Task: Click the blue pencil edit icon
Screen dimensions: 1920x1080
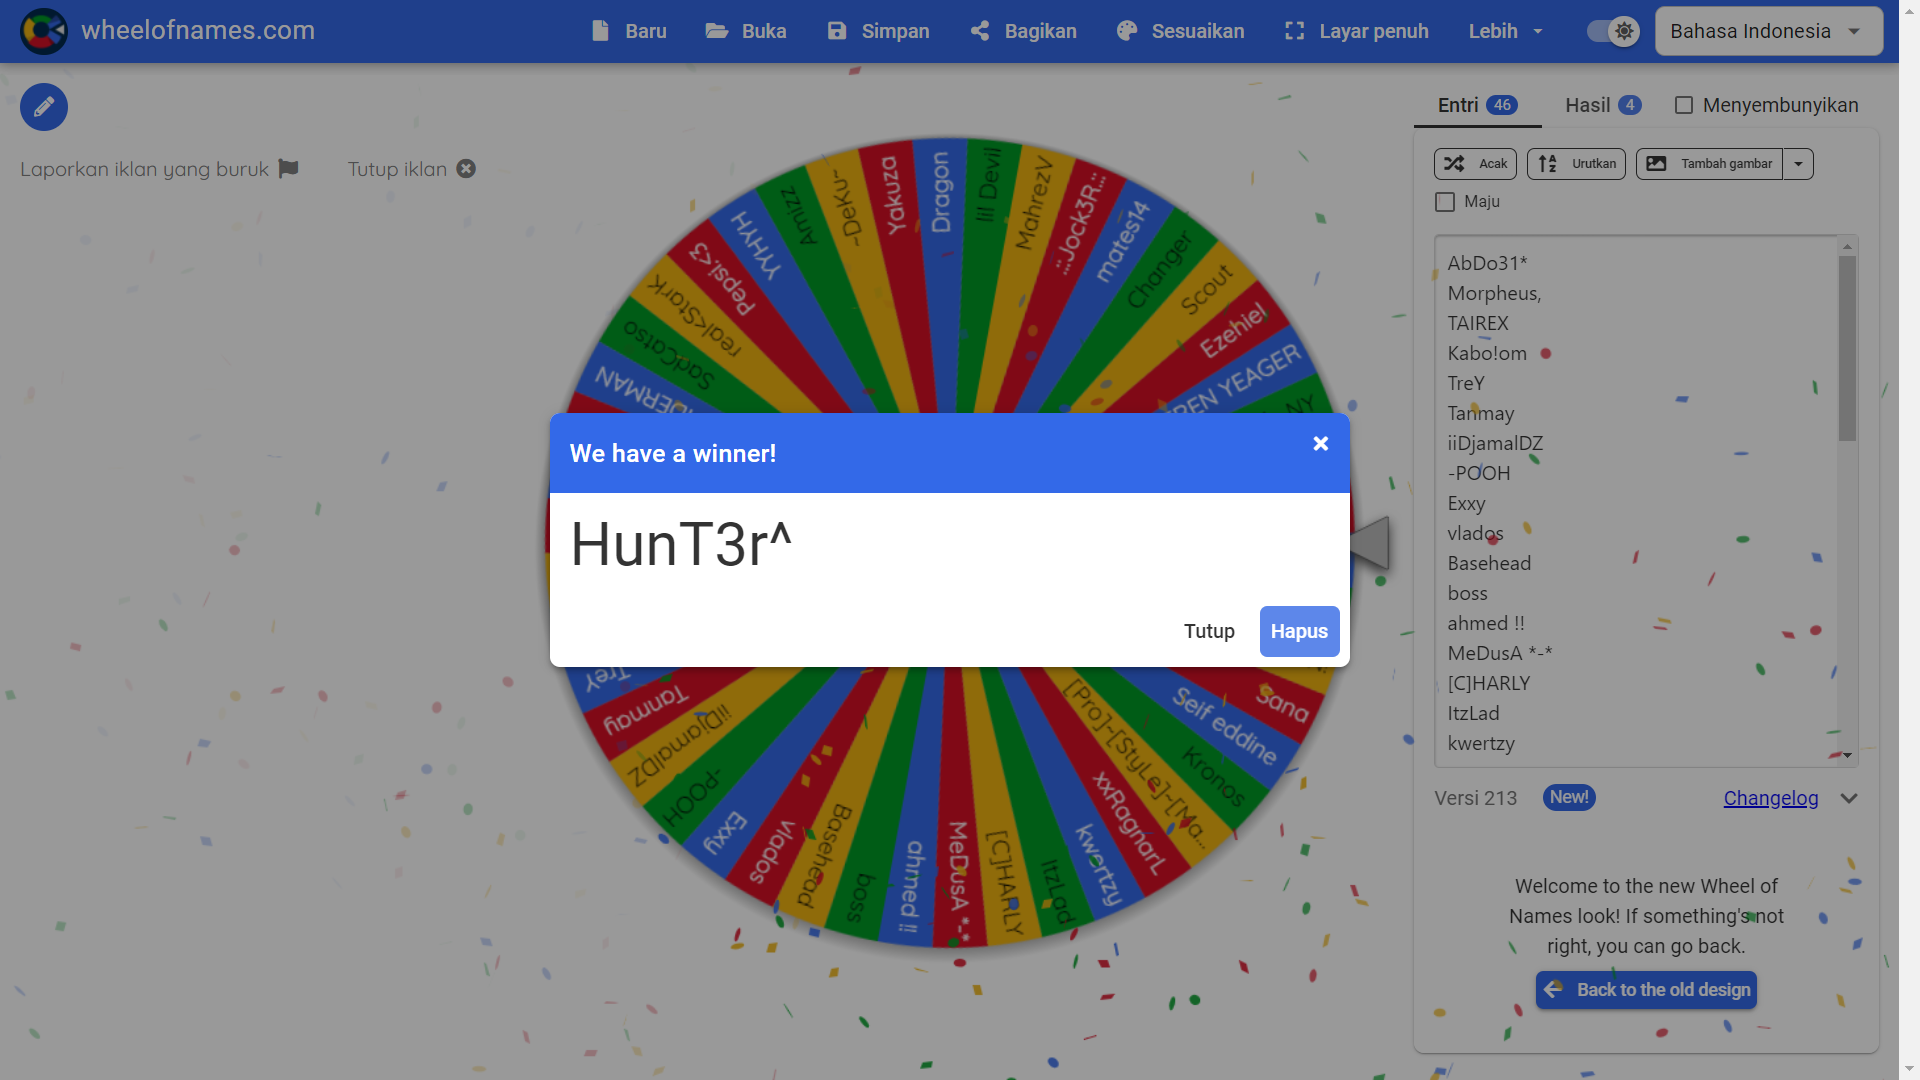Action: coord(44,107)
